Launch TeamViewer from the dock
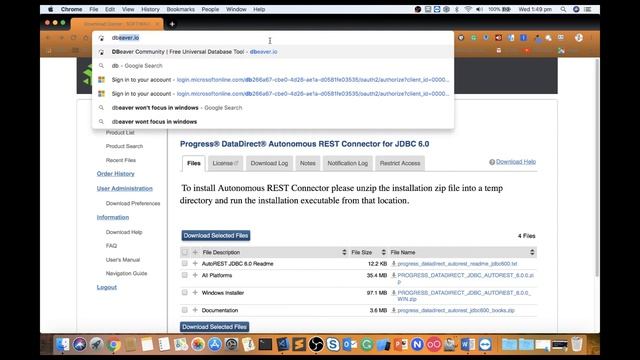 485,344
